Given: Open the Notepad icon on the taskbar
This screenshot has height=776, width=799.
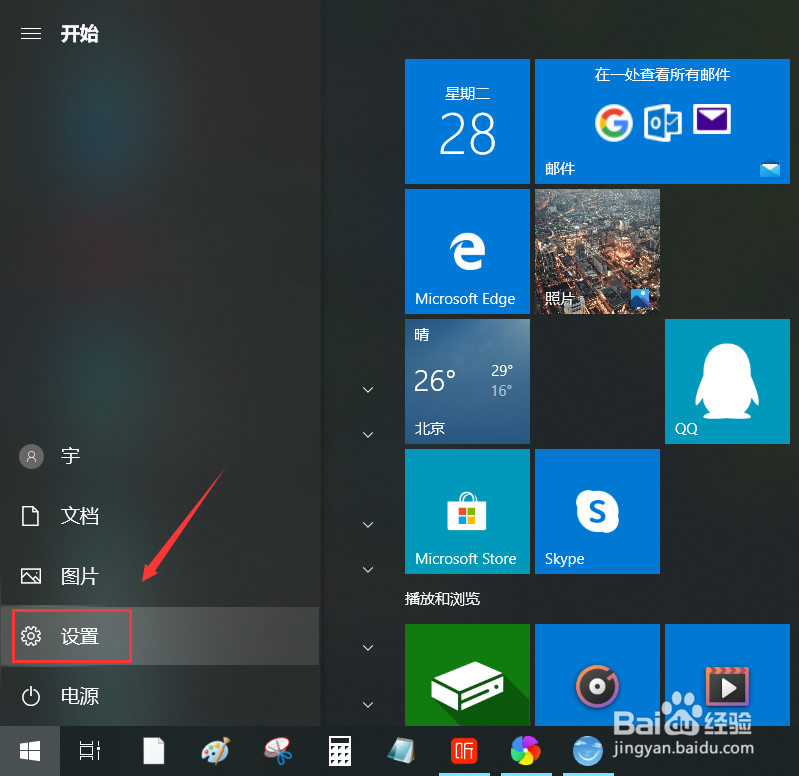Looking at the screenshot, I should tap(402, 751).
